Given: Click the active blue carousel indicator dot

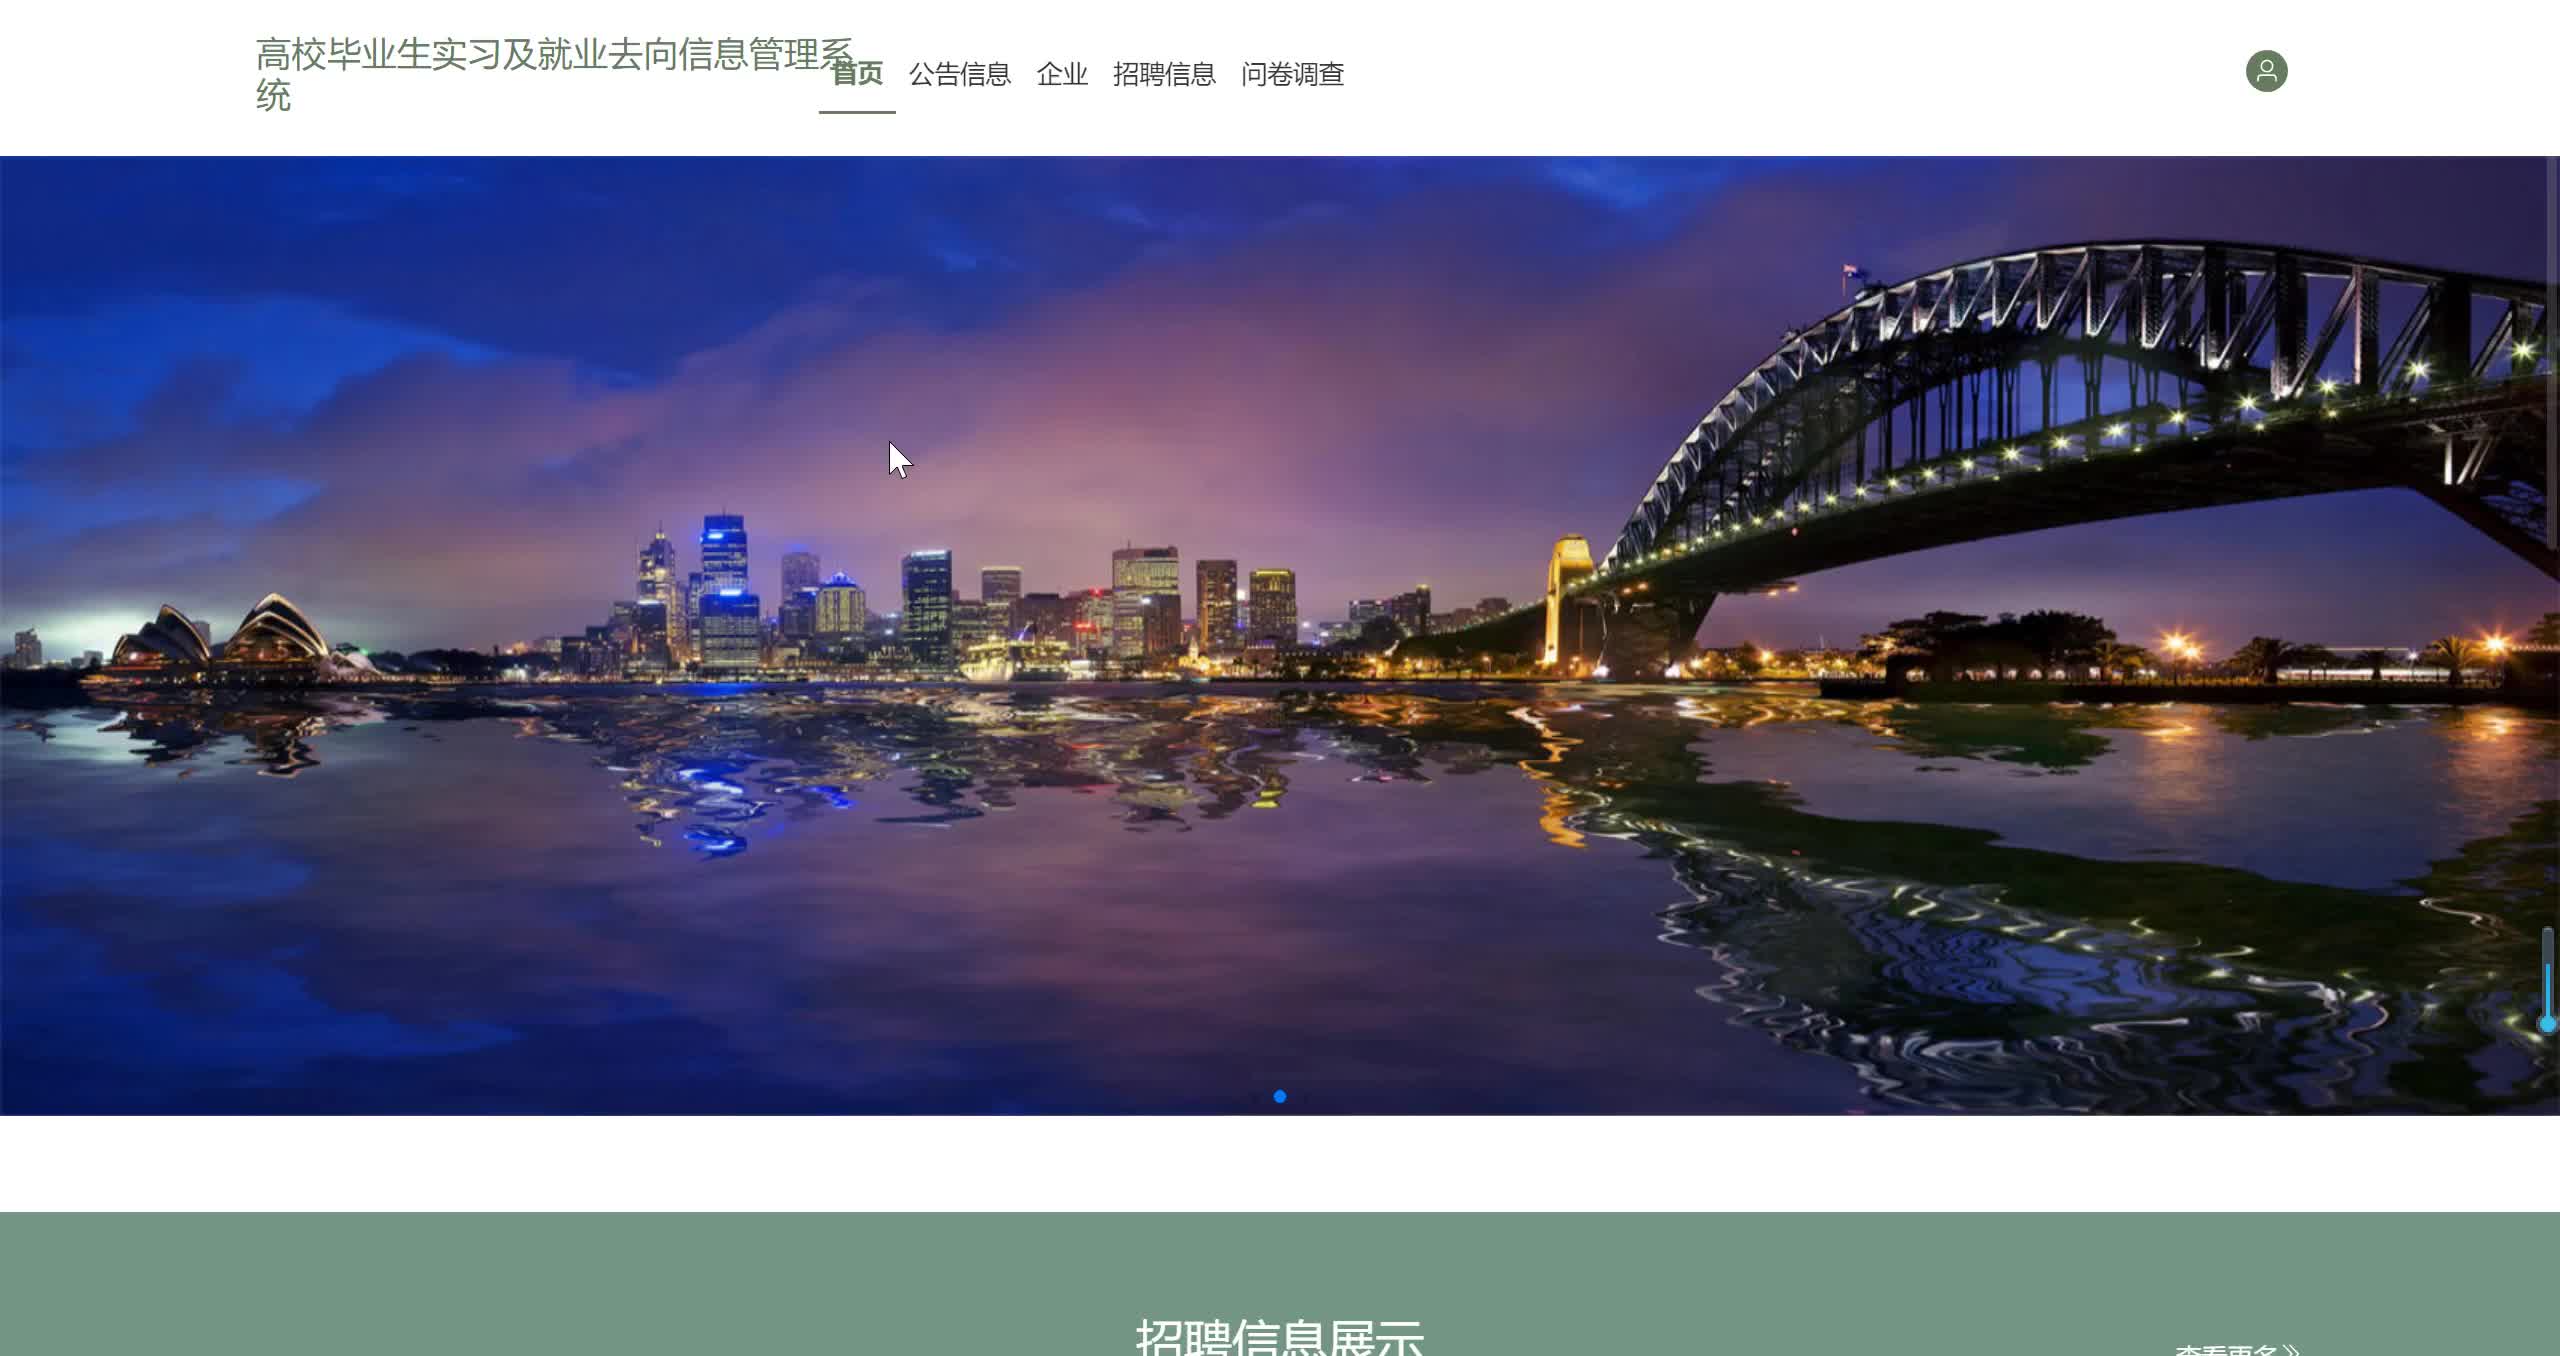Looking at the screenshot, I should 1279,1096.
